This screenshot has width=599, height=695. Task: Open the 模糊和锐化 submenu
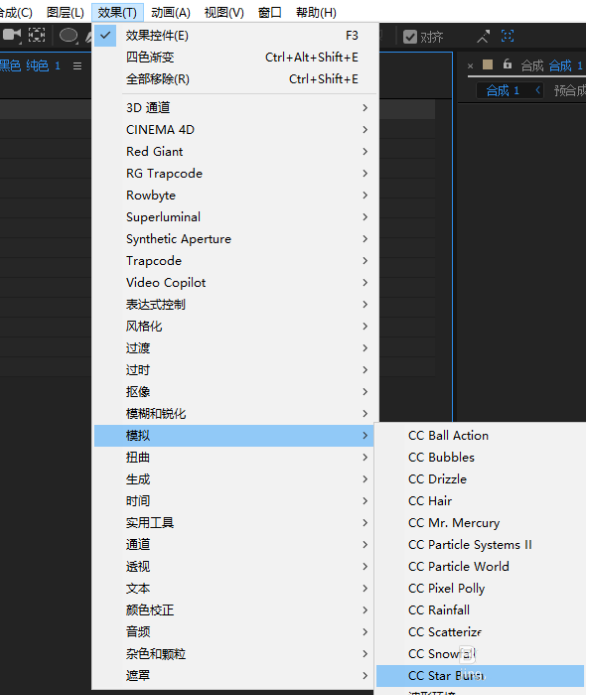[235, 414]
